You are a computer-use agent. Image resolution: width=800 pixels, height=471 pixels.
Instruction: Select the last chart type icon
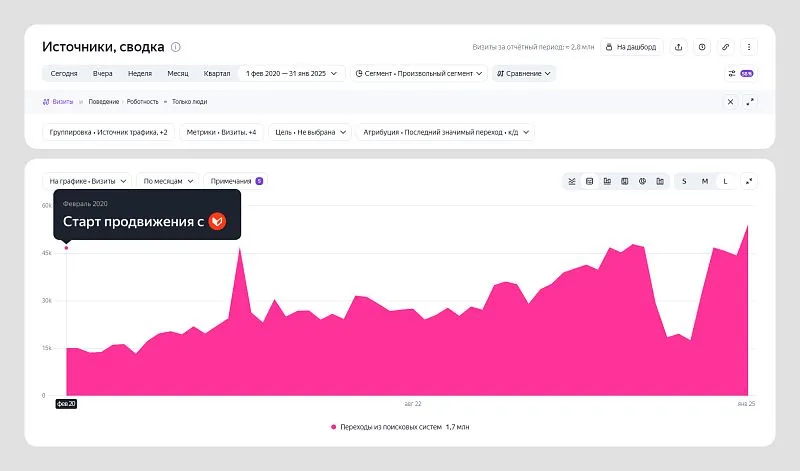tap(660, 181)
